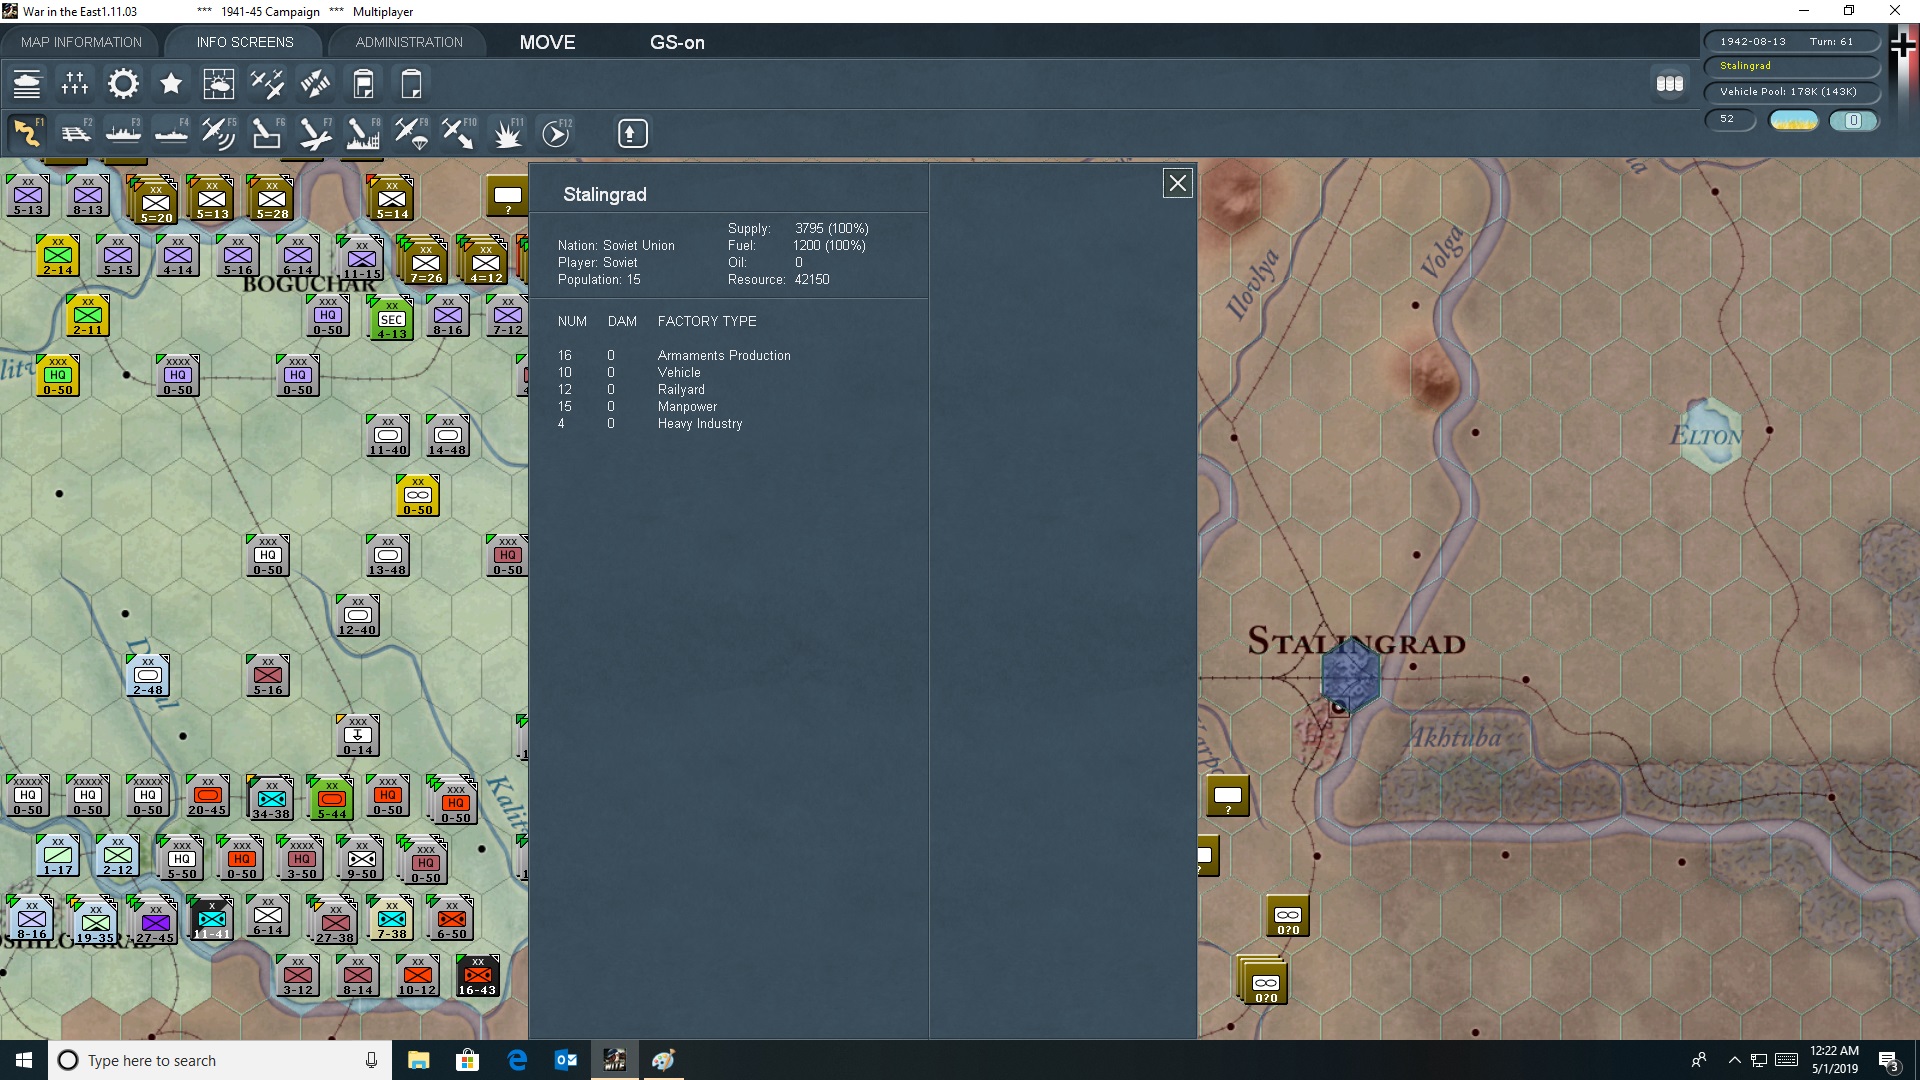The height and width of the screenshot is (1080, 1920).
Task: Open the production gear icon
Action: [x=123, y=84]
